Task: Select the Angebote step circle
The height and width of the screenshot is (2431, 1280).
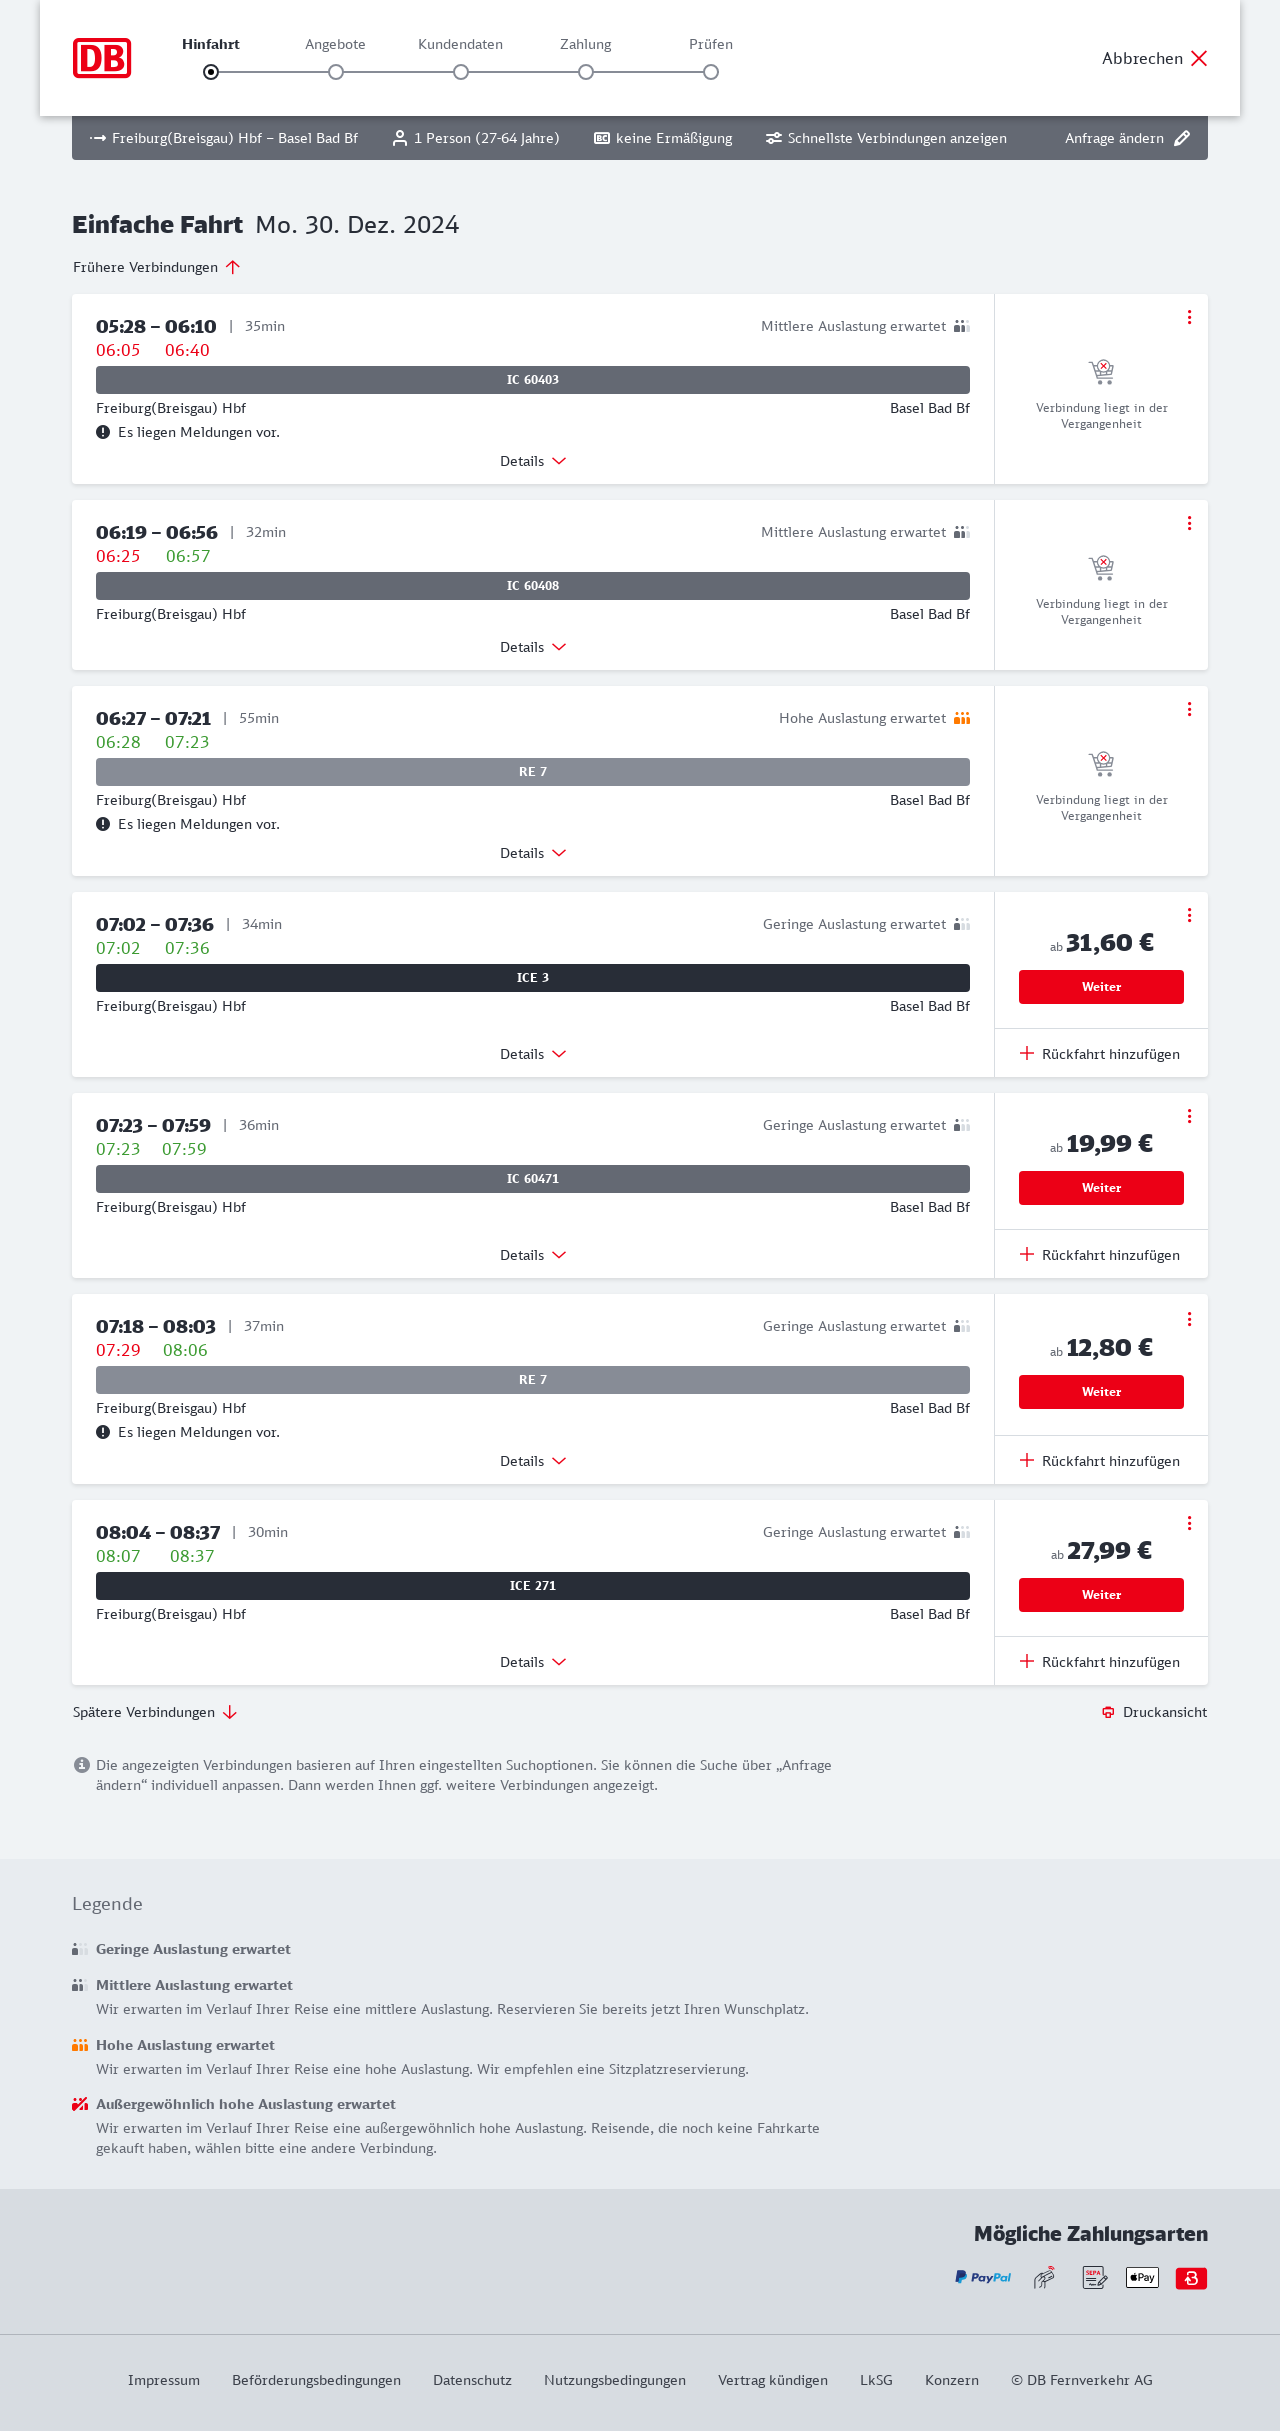Action: point(336,72)
